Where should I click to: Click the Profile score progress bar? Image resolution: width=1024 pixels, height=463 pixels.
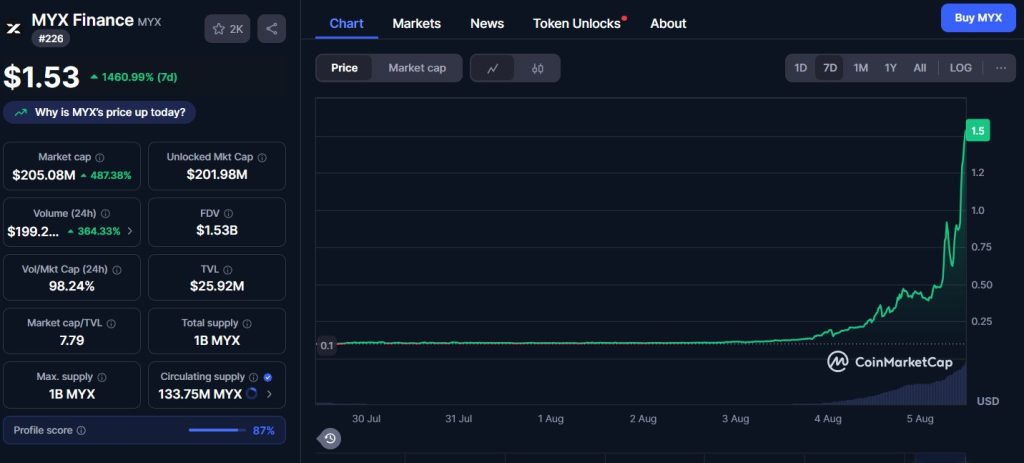[x=217, y=430]
